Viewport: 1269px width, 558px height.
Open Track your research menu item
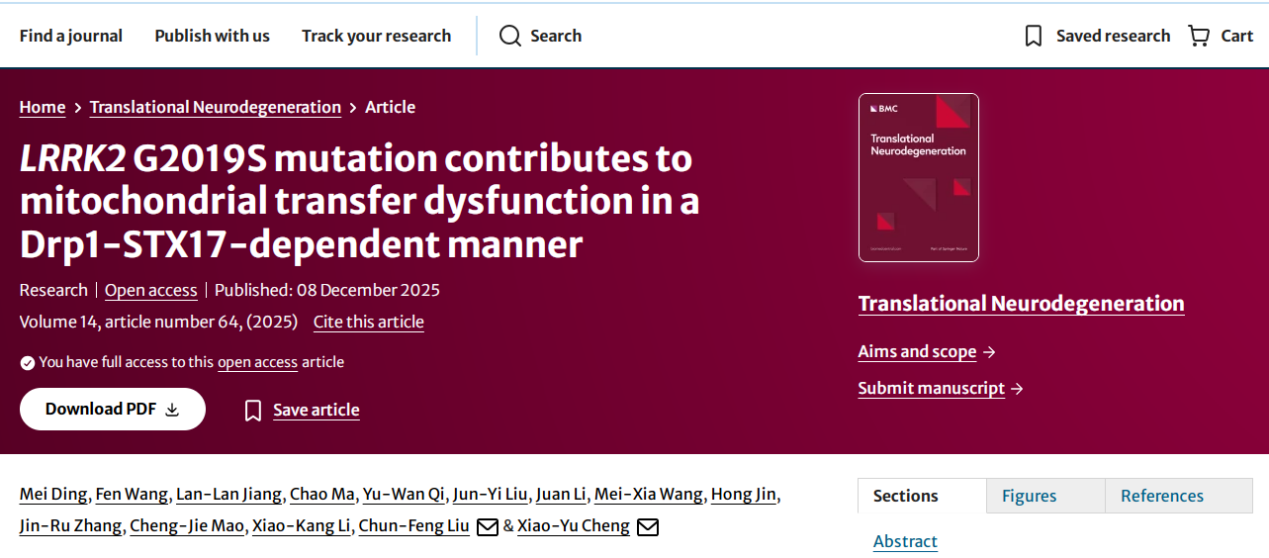coord(376,36)
